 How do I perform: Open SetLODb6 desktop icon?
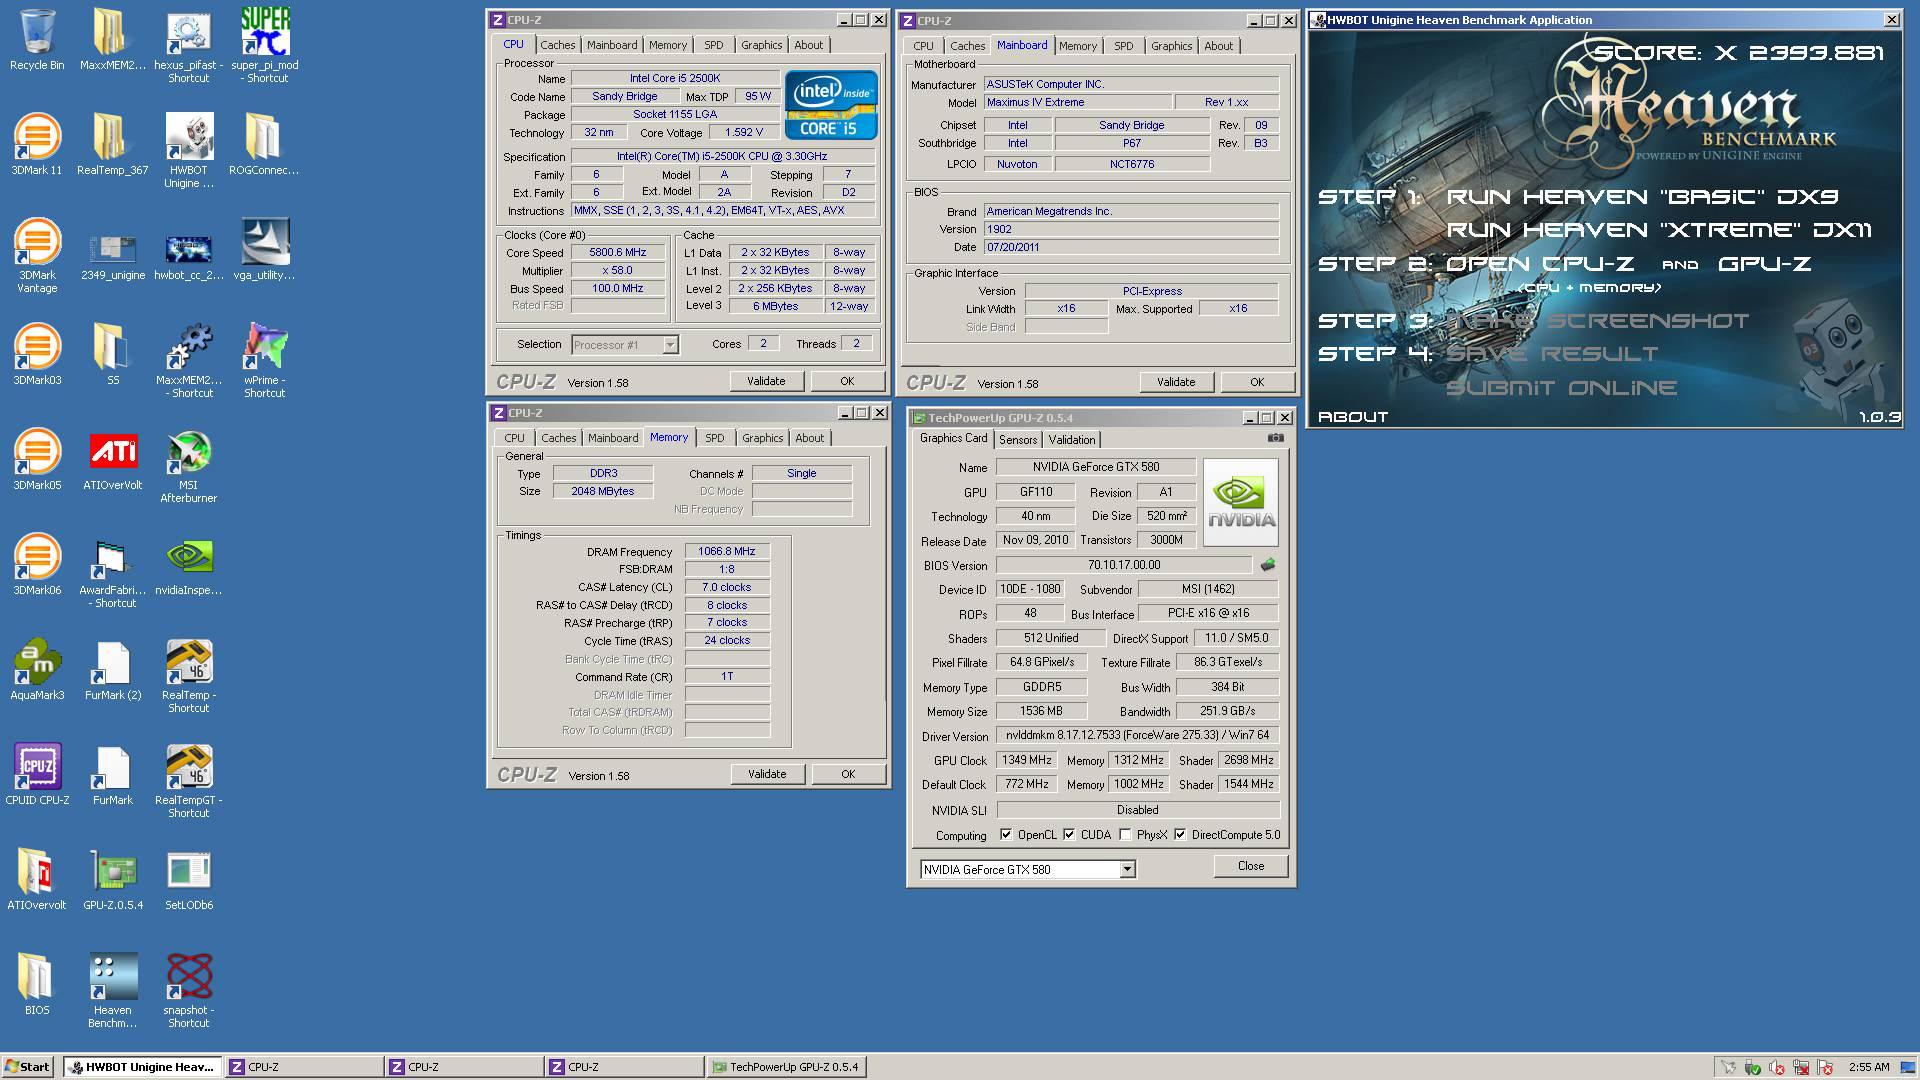tap(188, 872)
